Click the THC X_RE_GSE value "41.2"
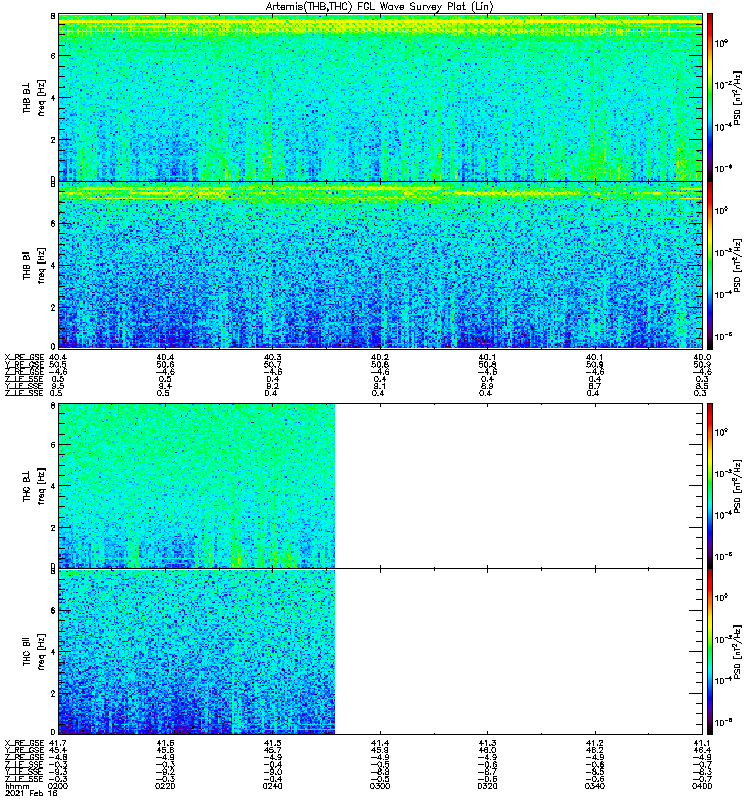This screenshot has height=800, width=750. (595, 743)
